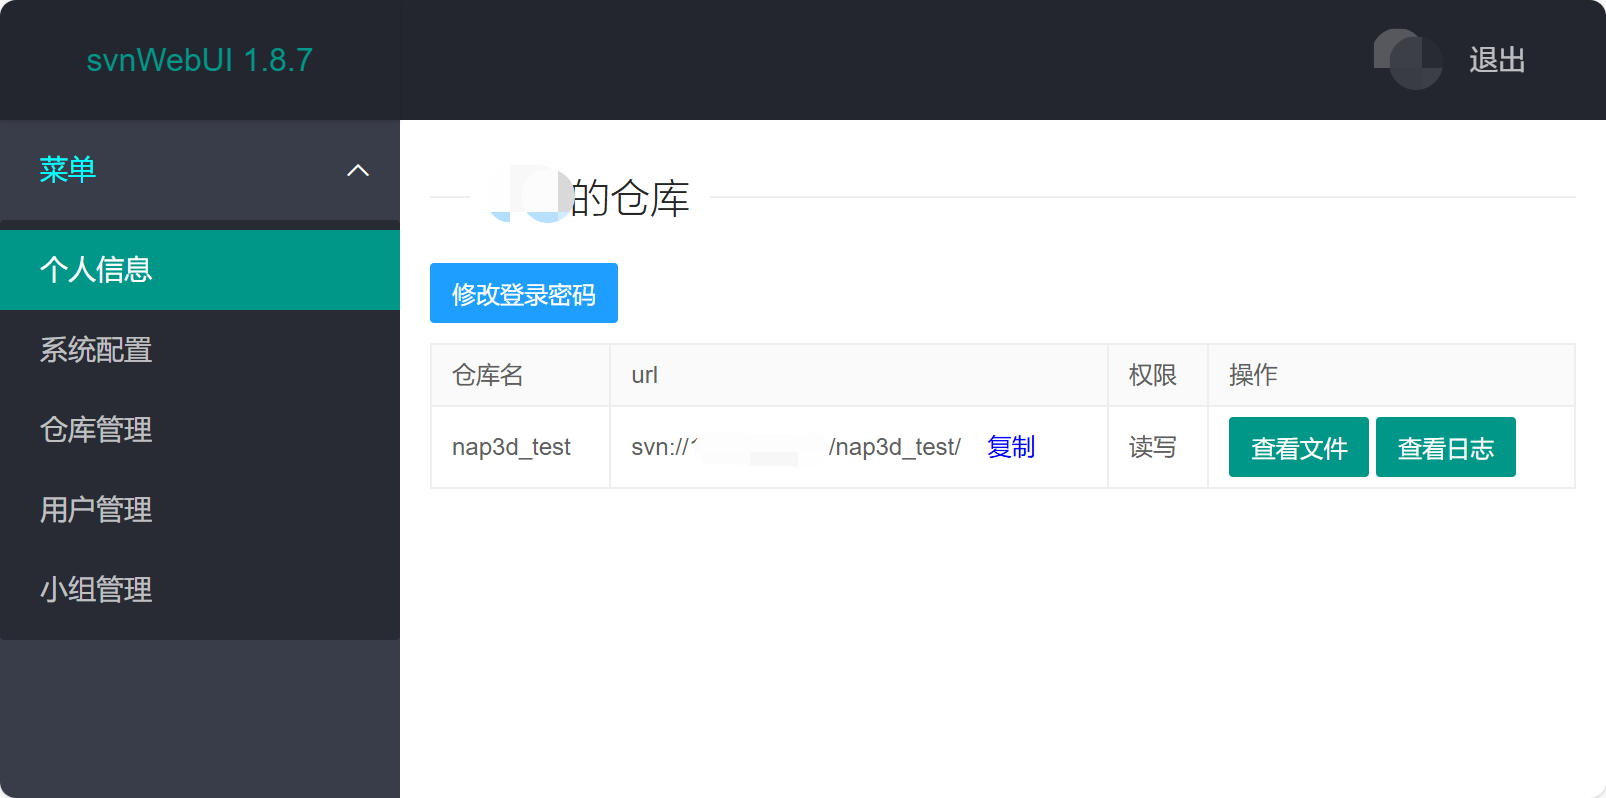The image size is (1606, 798).
Task: Open the 系统配置 sidebar page
Action: (96, 350)
